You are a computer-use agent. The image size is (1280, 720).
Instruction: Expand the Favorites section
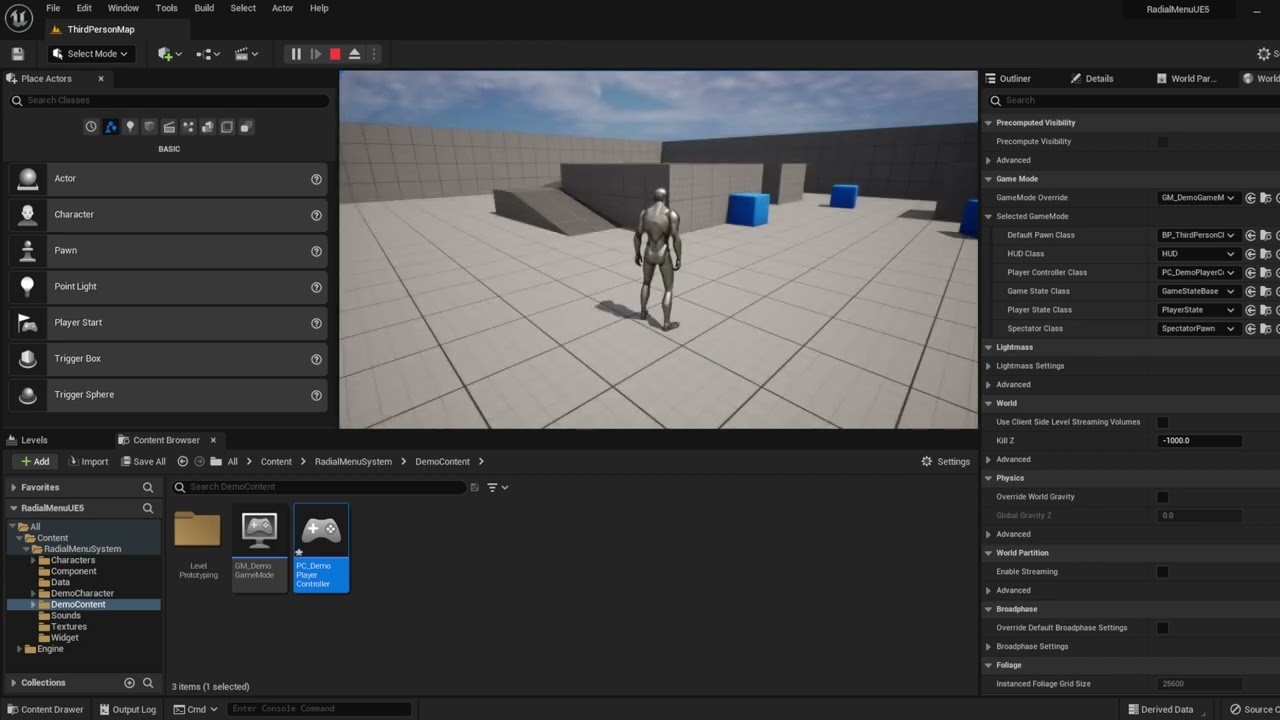tap(13, 488)
